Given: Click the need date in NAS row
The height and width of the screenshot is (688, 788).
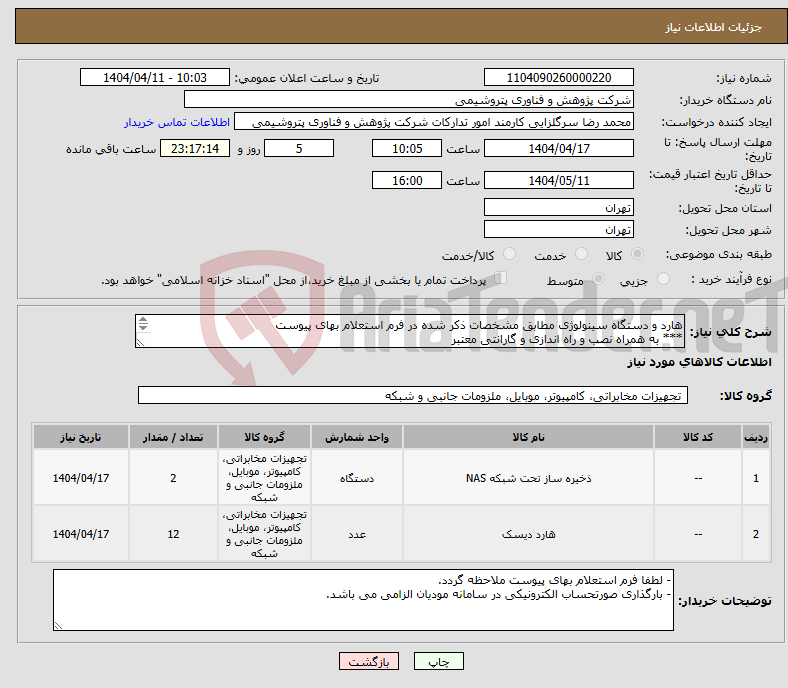Looking at the screenshot, I should pyautogui.click(x=81, y=478).
